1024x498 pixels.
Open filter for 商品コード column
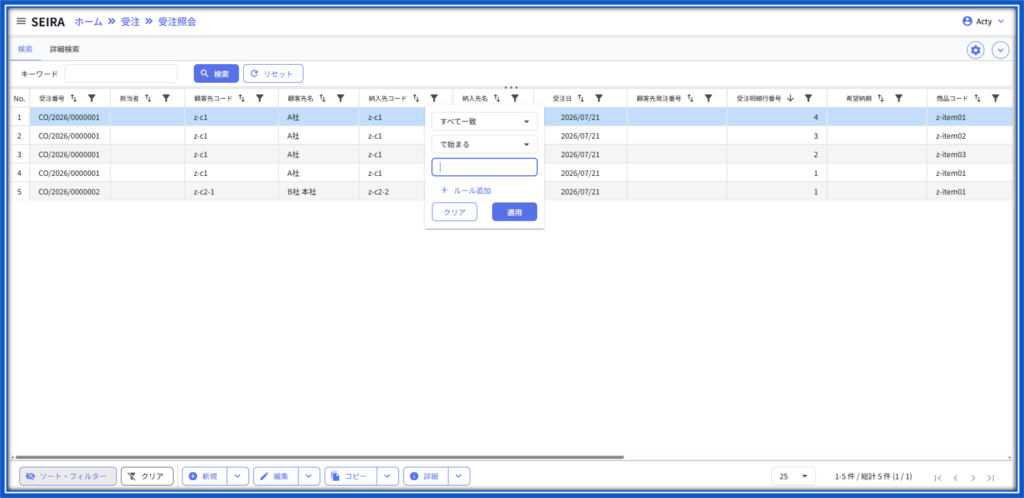pyautogui.click(x=996, y=98)
